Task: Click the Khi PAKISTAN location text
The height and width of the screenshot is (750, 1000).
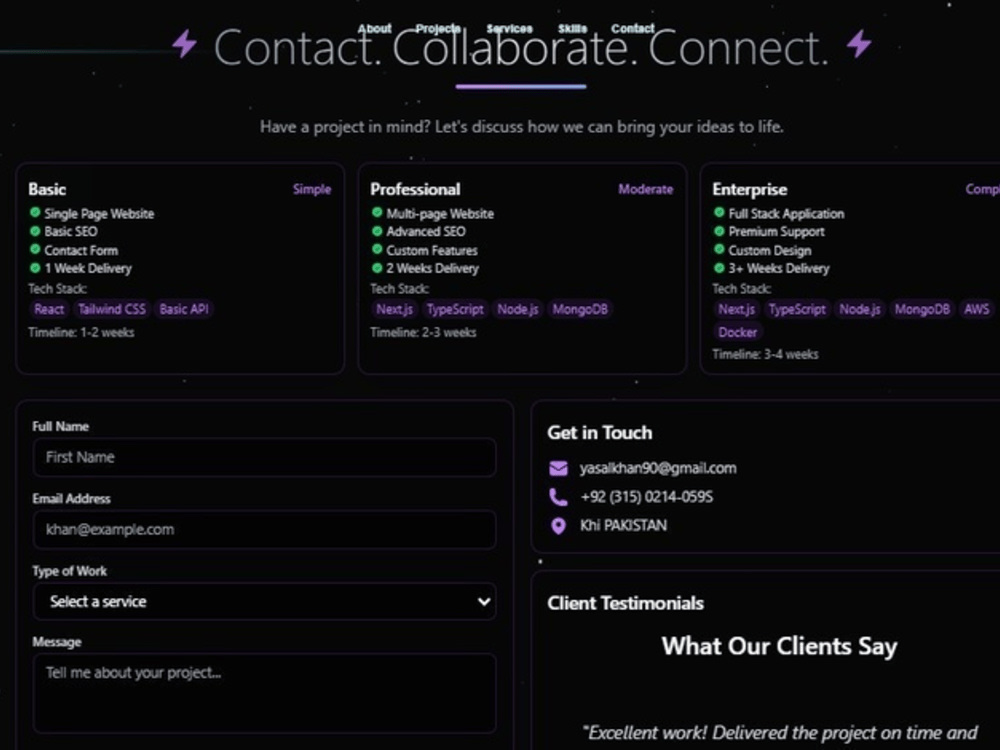Action: (623, 526)
